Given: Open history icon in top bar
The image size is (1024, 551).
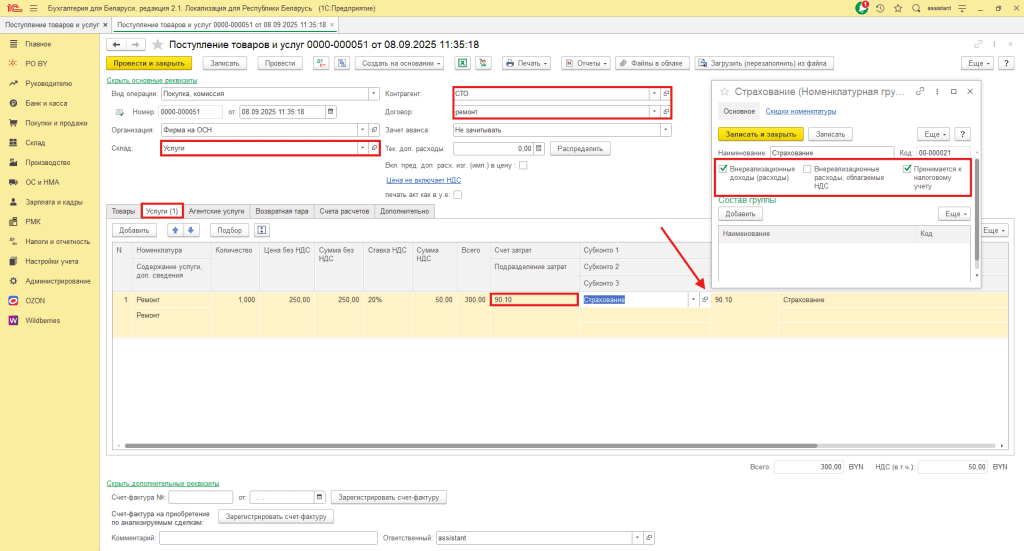Looking at the screenshot, I should pyautogui.click(x=880, y=8).
